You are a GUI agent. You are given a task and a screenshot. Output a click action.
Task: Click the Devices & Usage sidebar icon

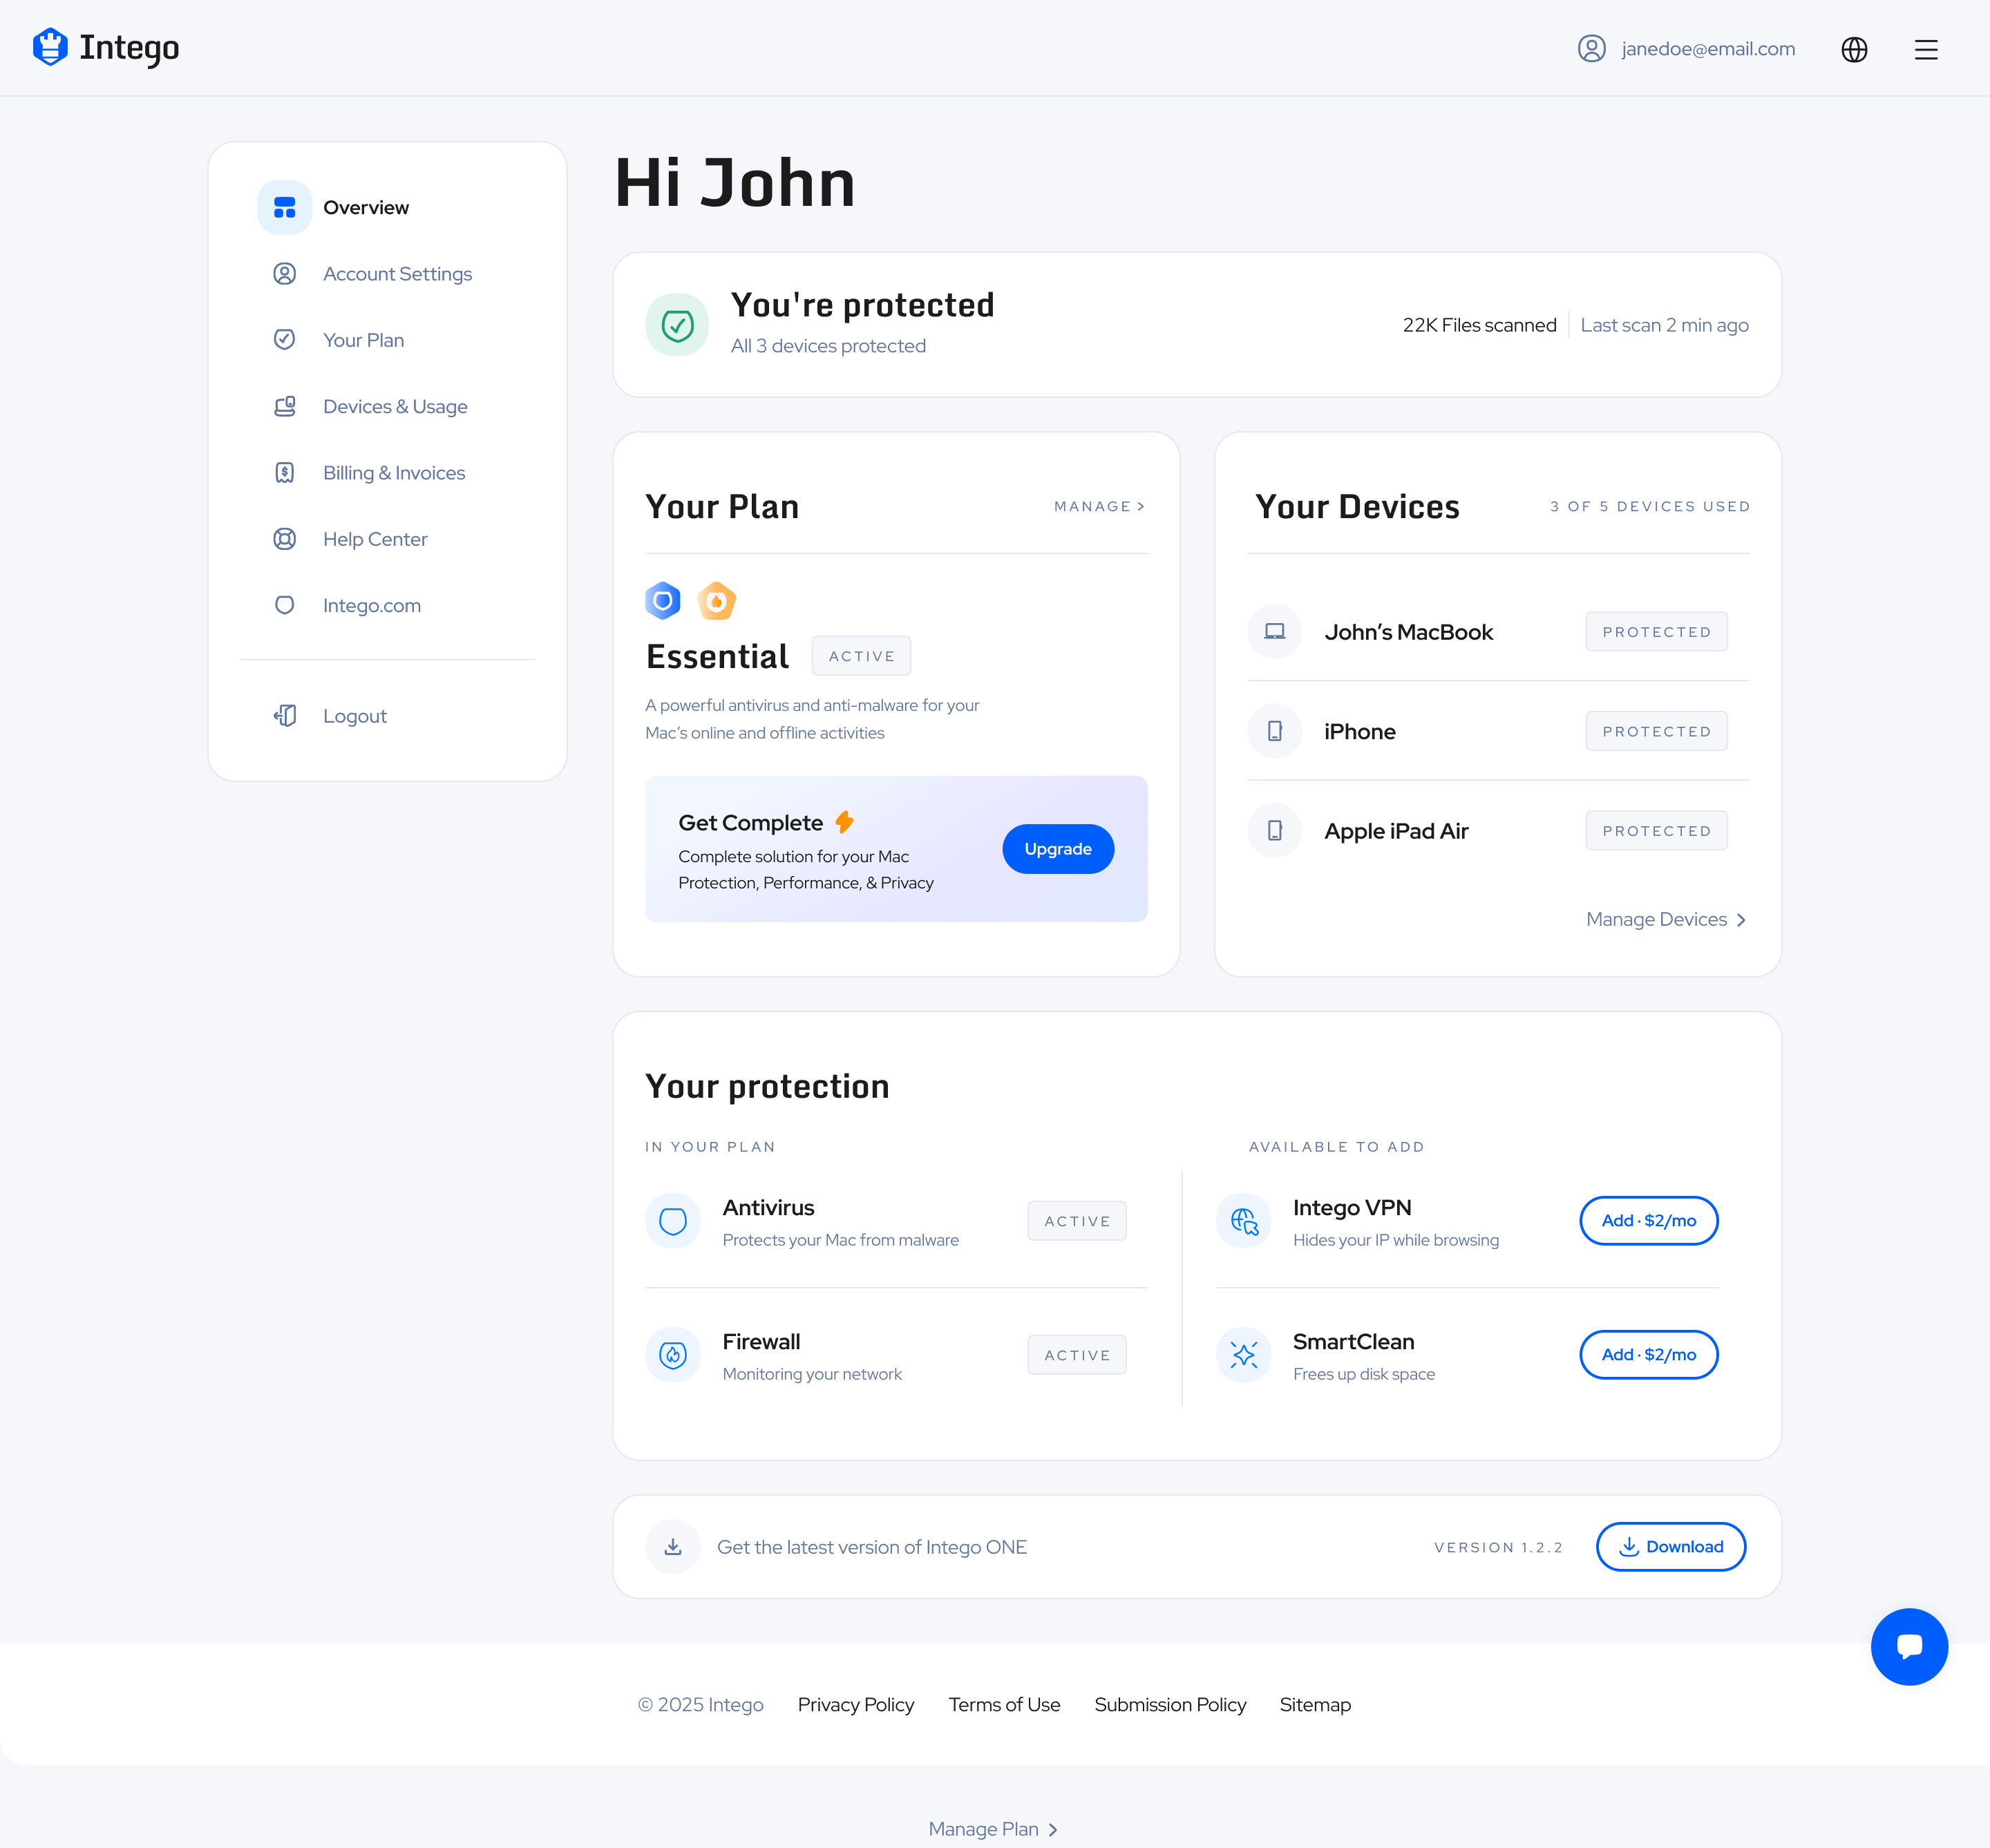point(284,406)
